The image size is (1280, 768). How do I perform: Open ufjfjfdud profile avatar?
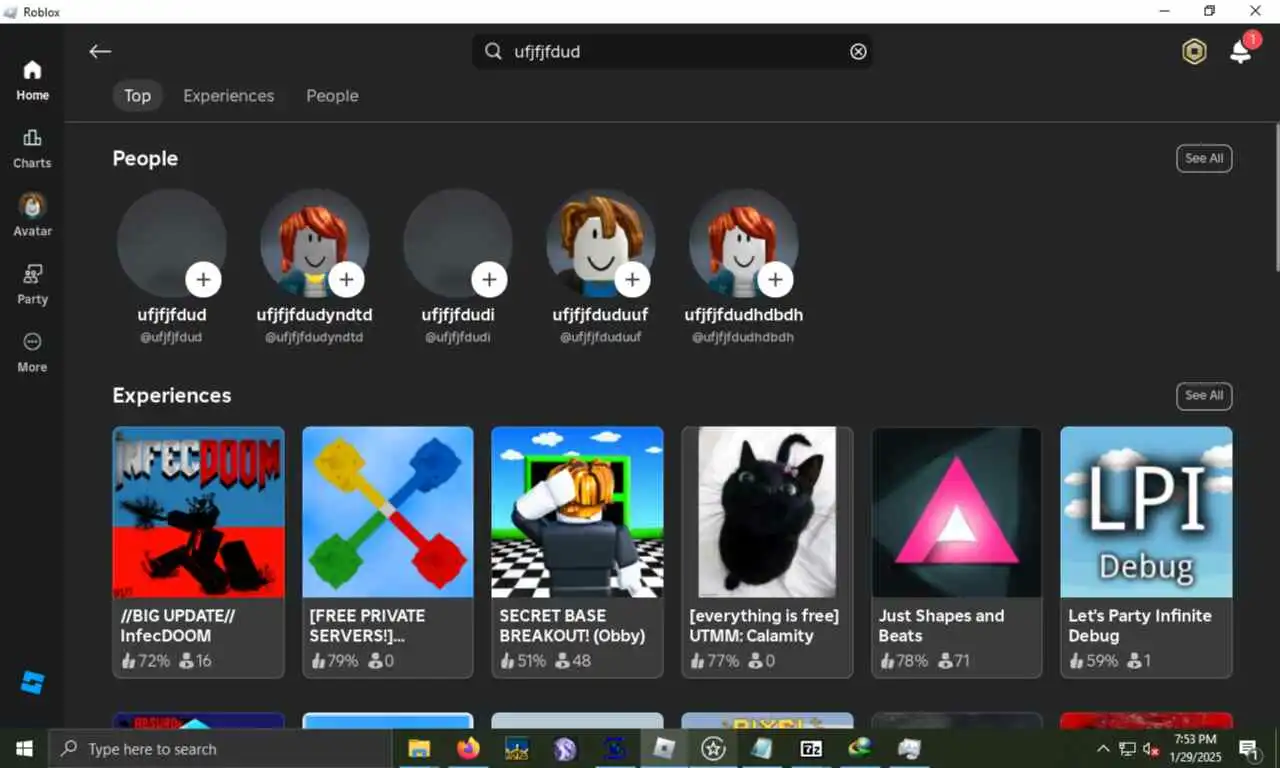pyautogui.click(x=171, y=243)
